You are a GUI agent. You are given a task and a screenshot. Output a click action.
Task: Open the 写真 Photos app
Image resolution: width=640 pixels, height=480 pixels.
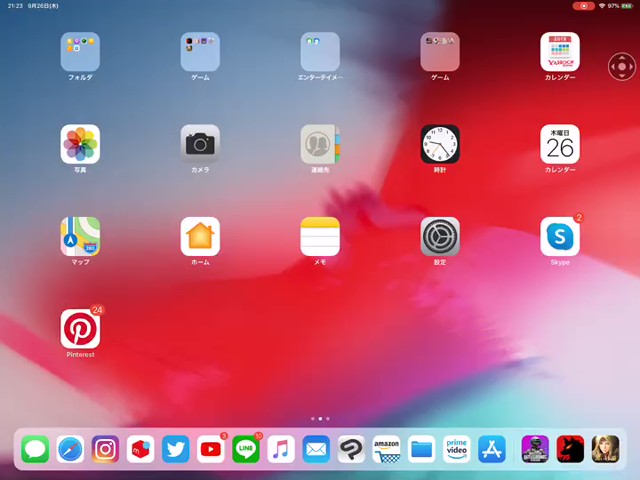tap(80, 144)
